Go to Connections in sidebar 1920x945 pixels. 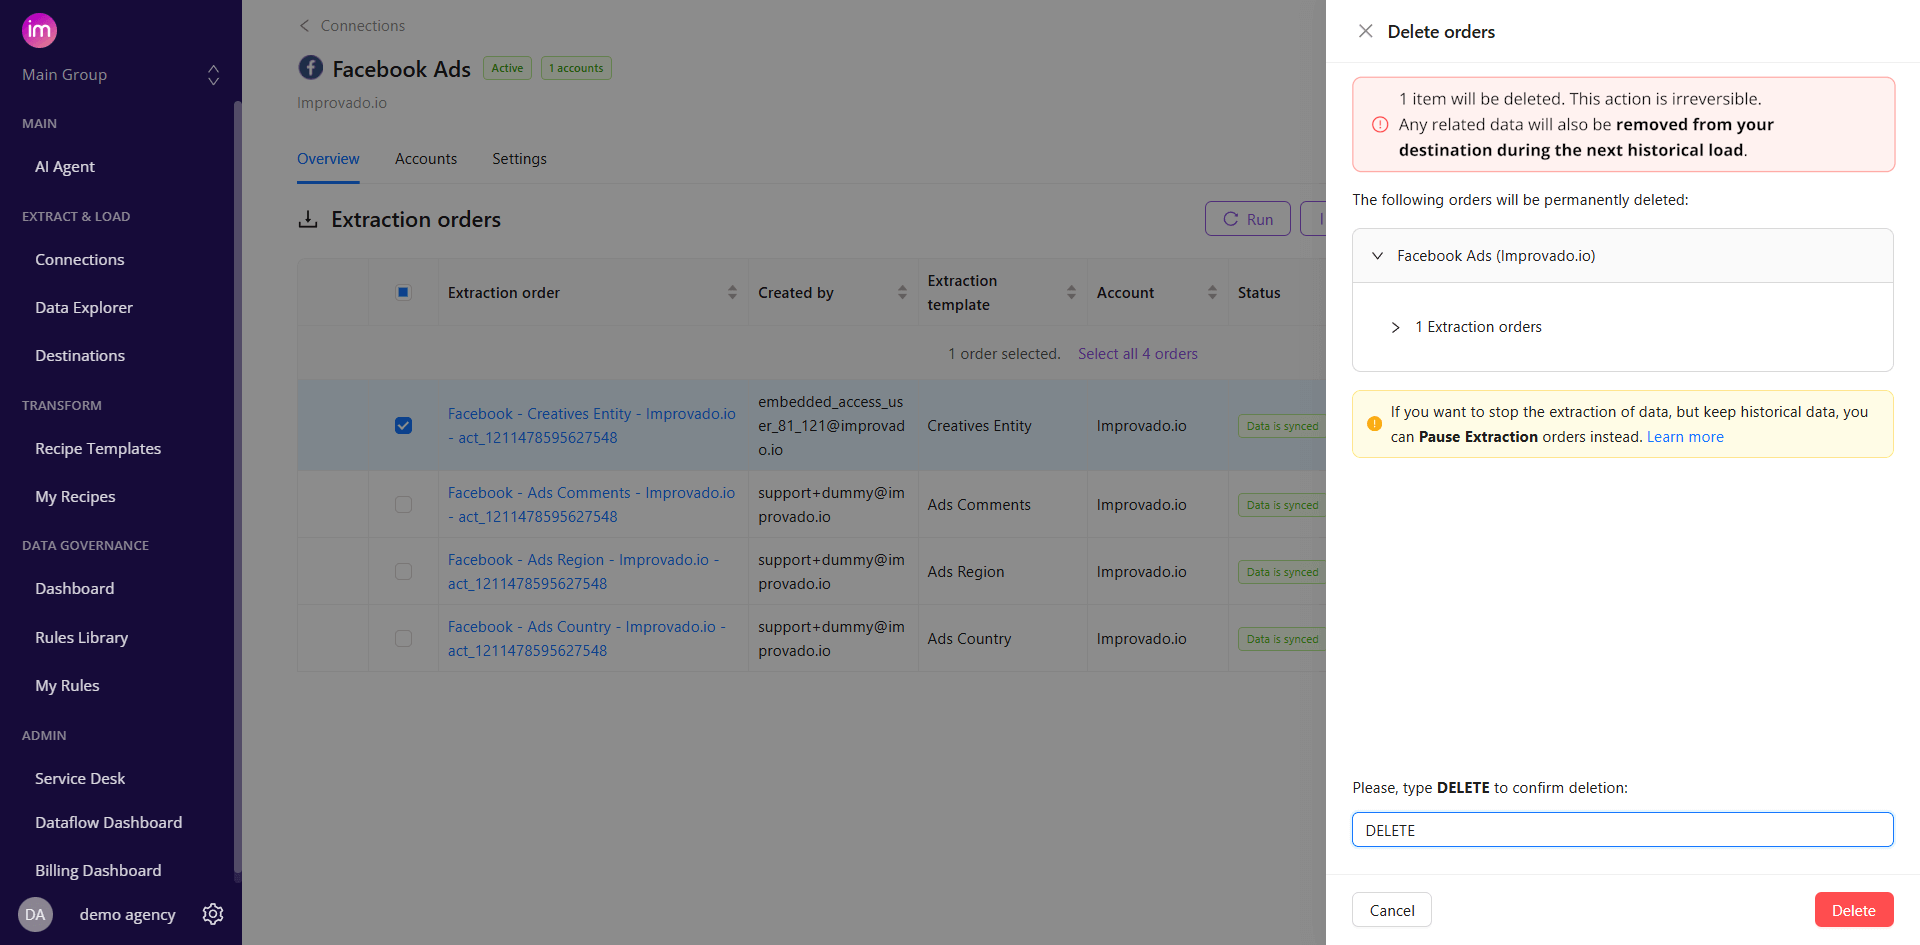80,260
